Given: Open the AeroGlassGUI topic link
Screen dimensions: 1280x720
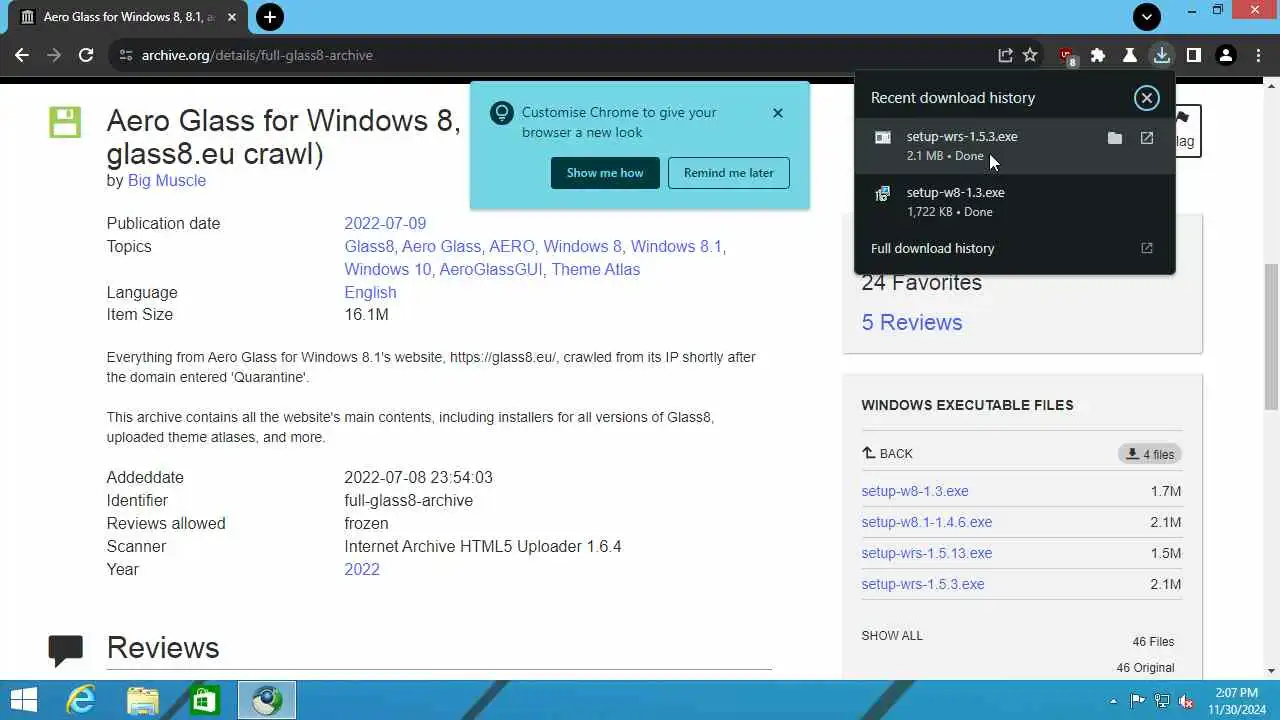Looking at the screenshot, I should 491,269.
